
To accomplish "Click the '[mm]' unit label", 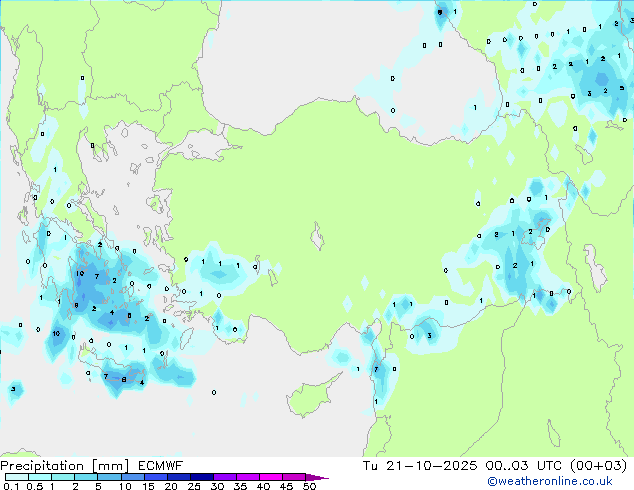I will [110, 466].
